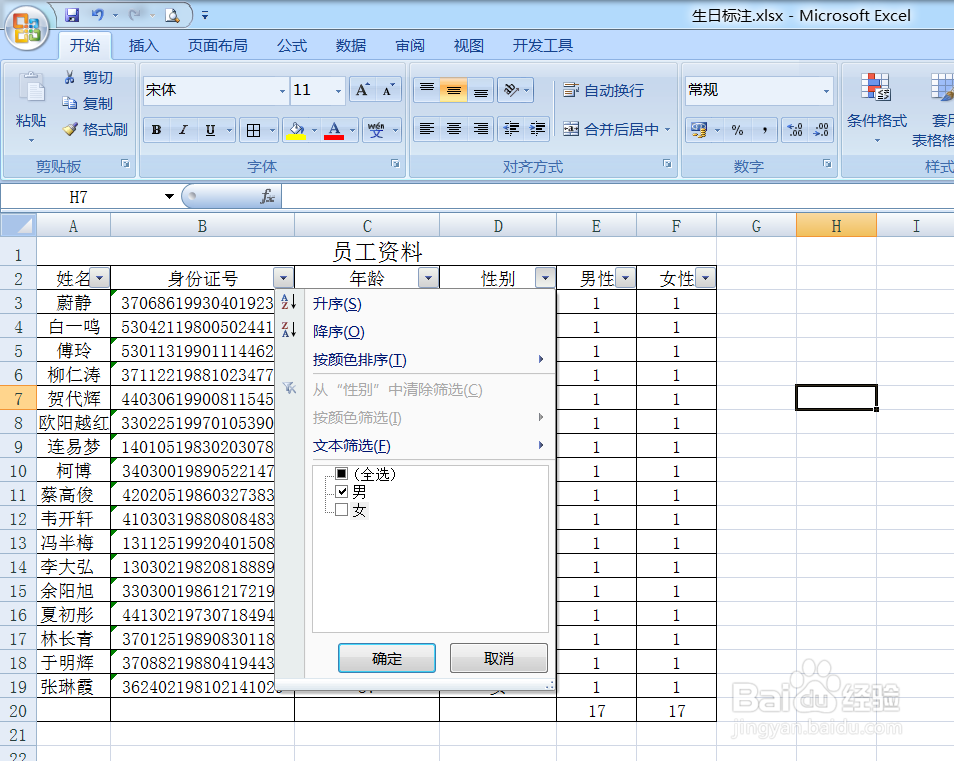Open 字体 group dialog launcher
The width and height of the screenshot is (954, 761).
(x=395, y=164)
